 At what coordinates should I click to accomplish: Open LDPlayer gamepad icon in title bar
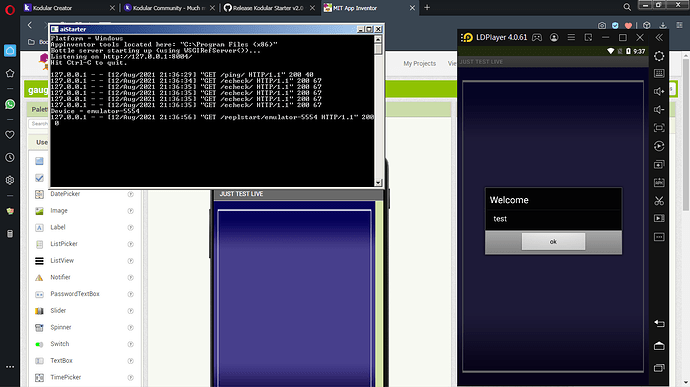(537, 37)
